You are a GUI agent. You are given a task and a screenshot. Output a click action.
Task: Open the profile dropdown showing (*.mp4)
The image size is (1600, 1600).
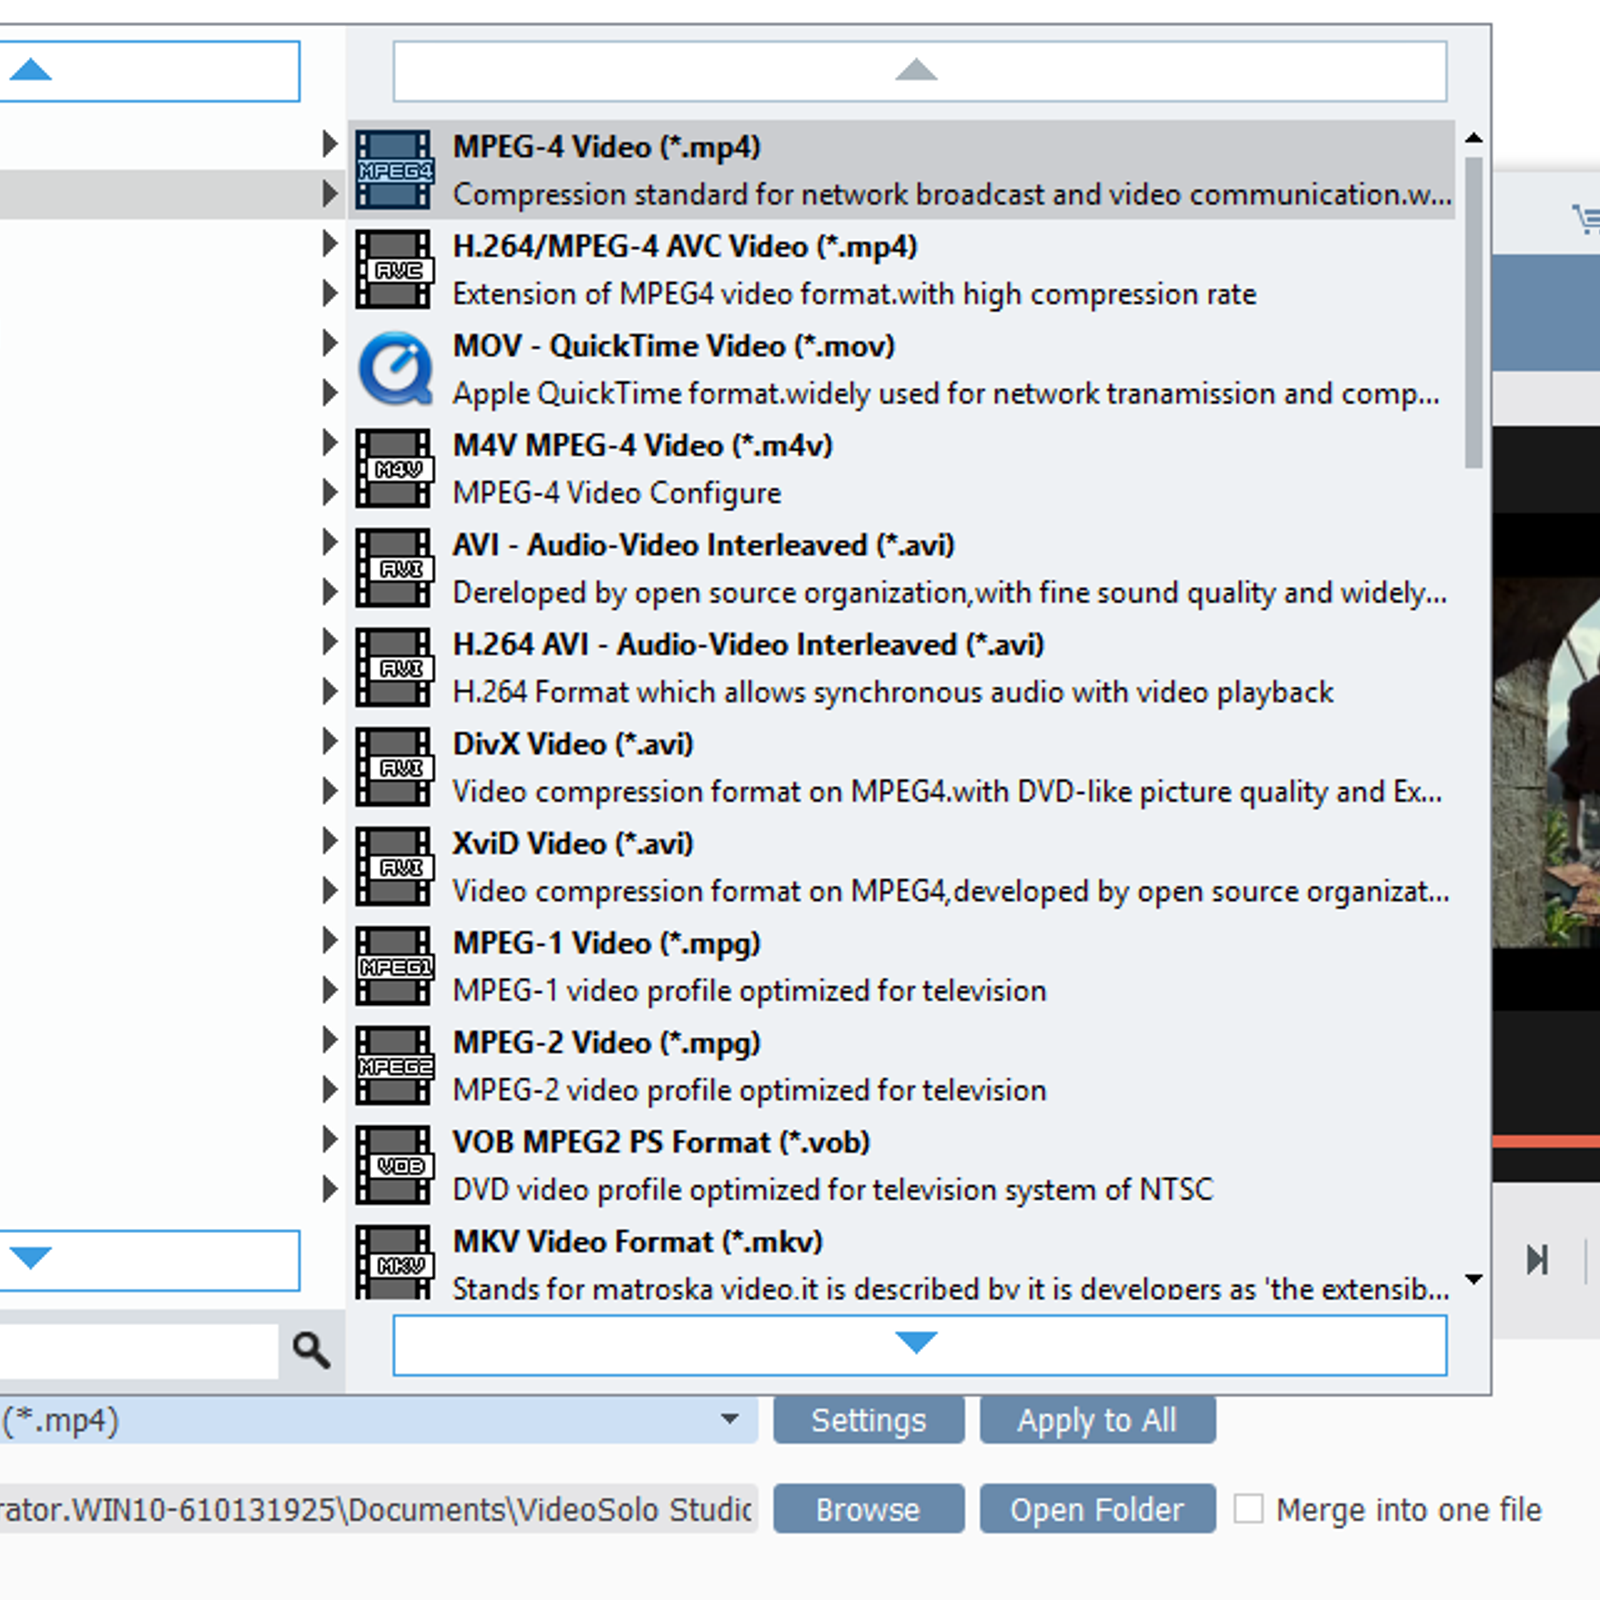coord(378,1420)
